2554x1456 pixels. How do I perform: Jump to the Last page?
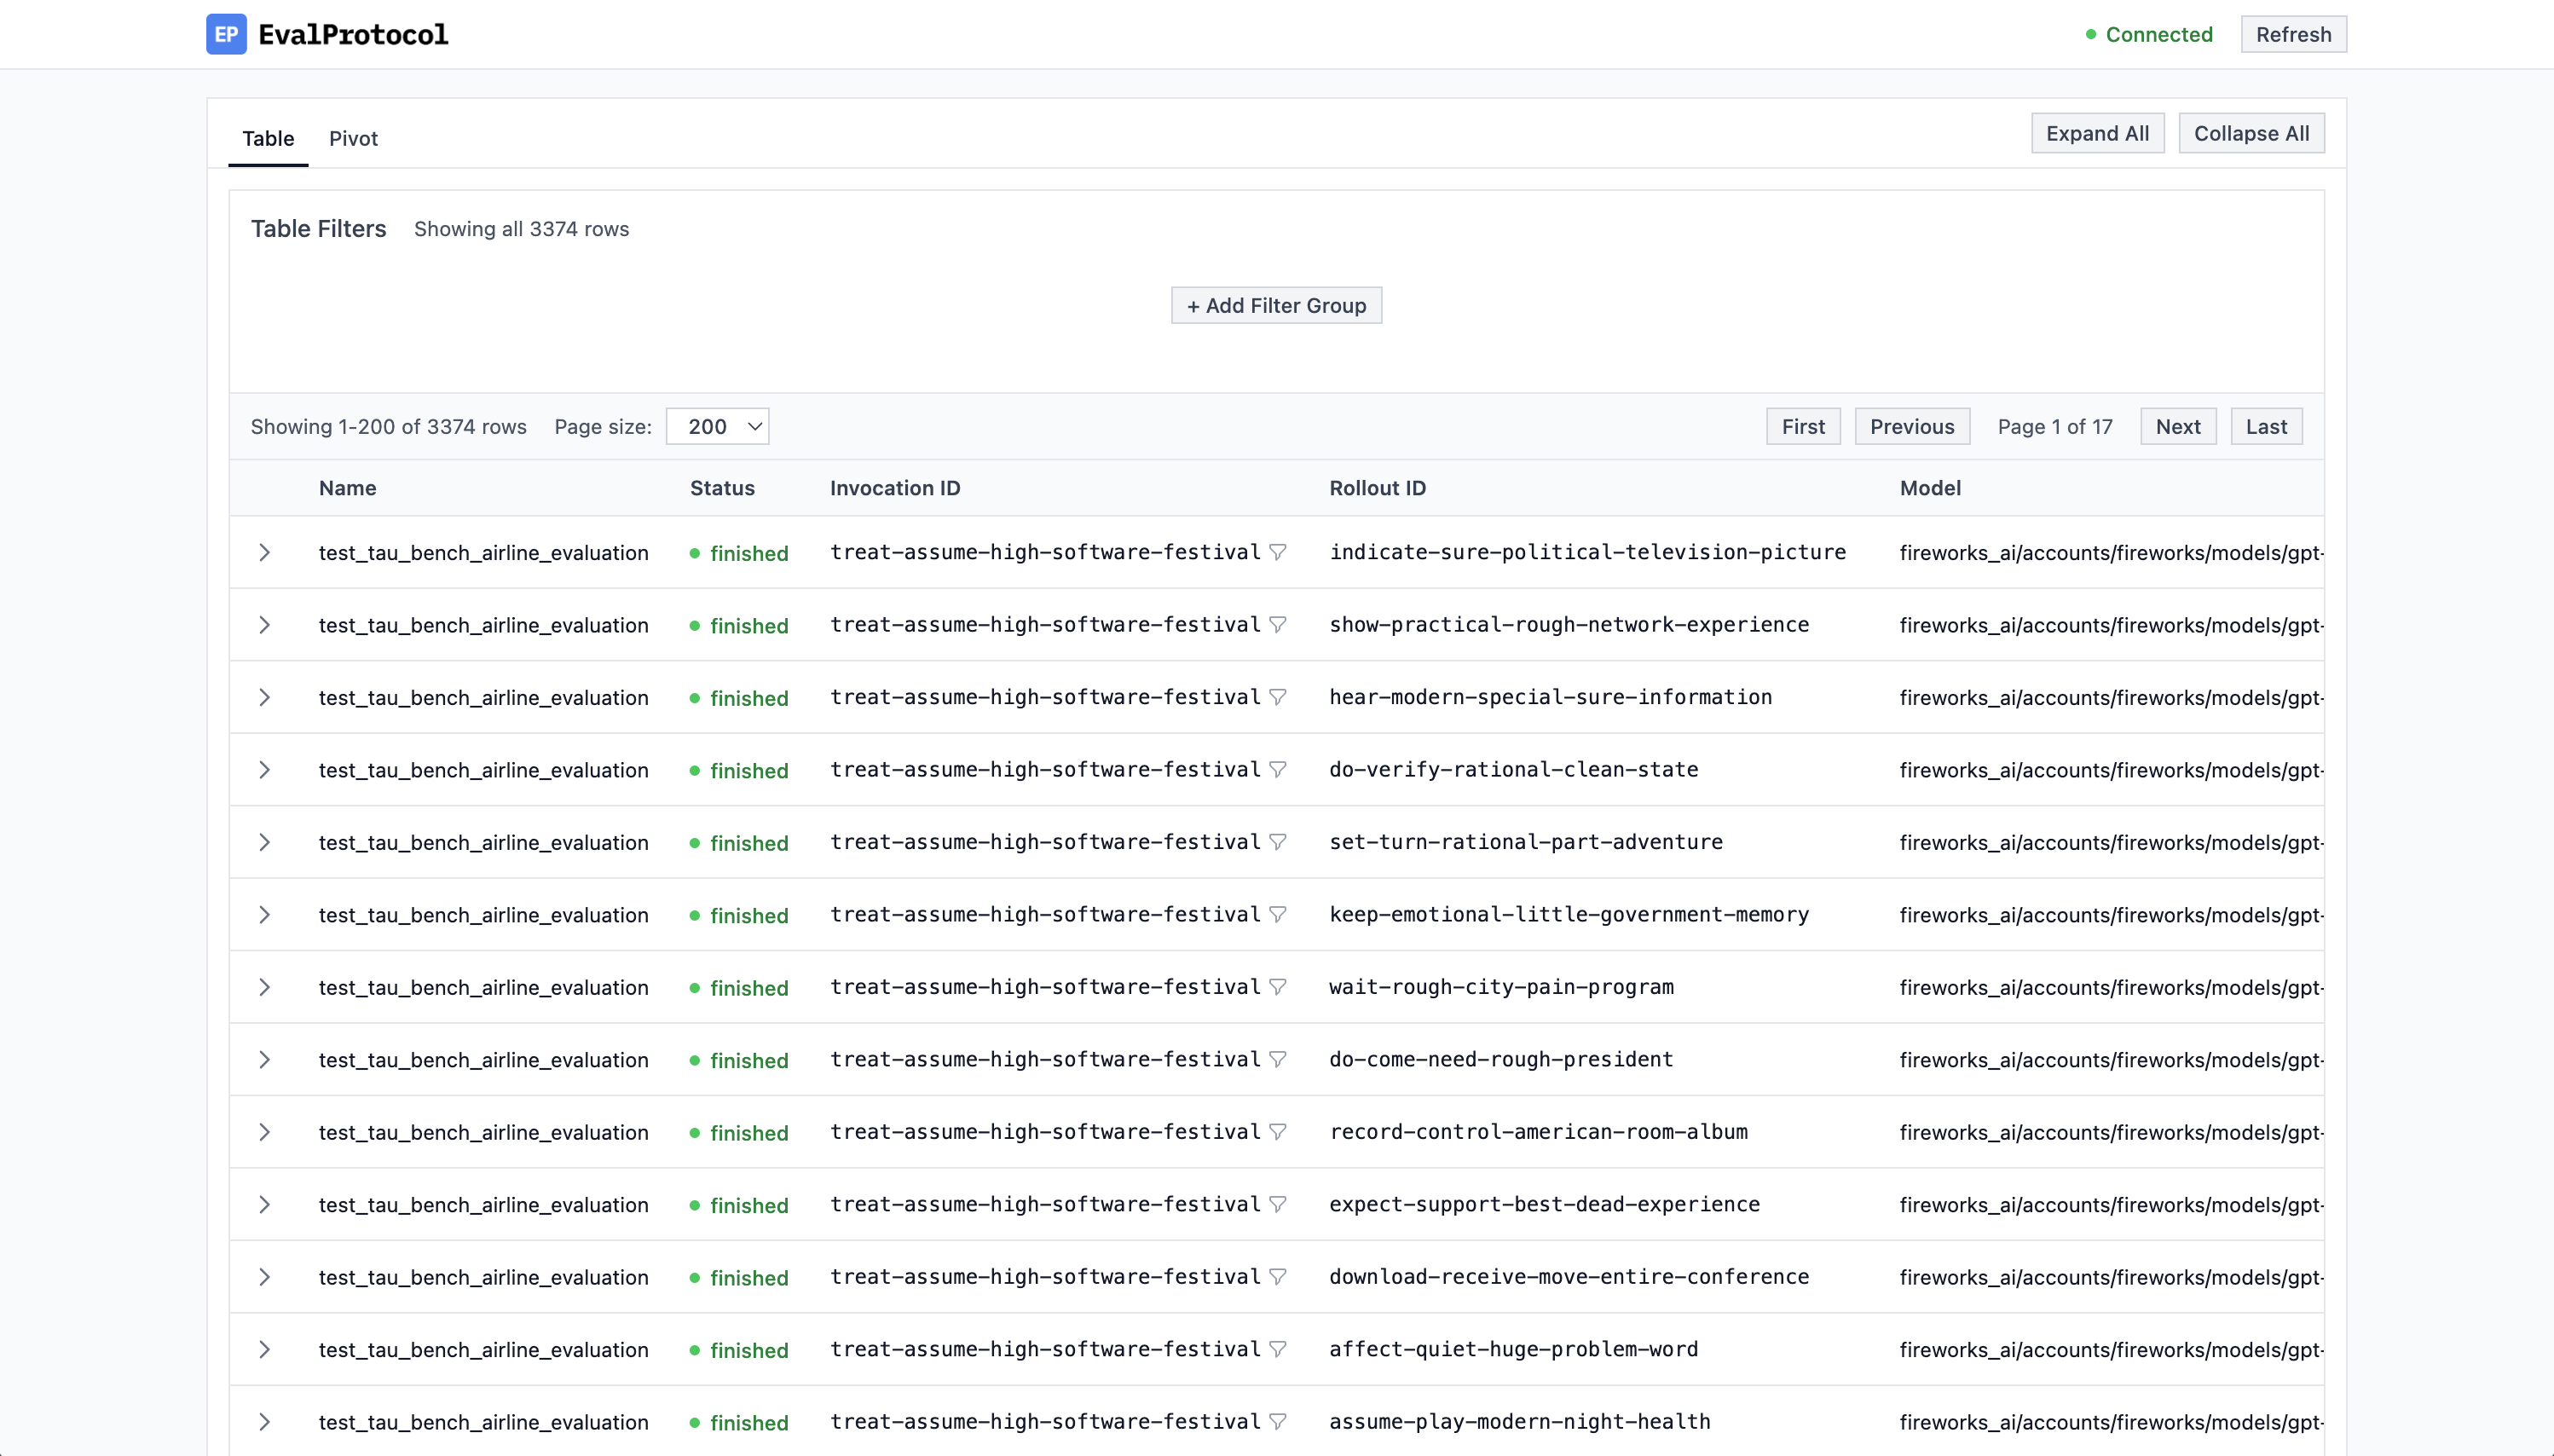click(2265, 426)
